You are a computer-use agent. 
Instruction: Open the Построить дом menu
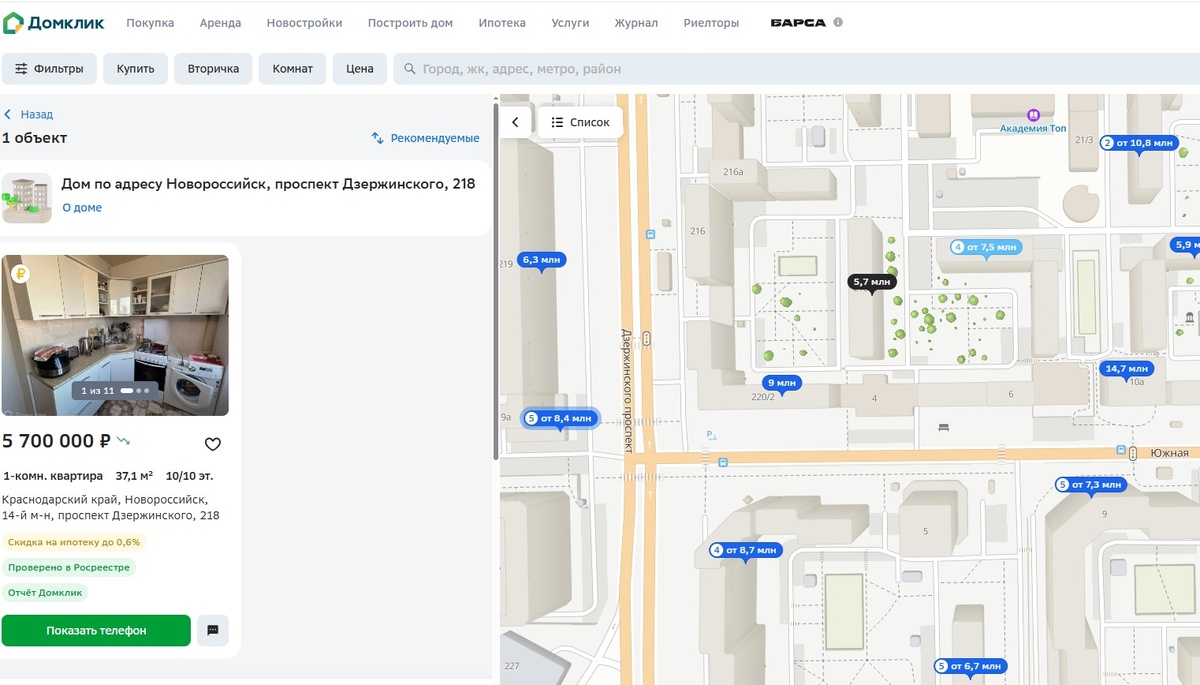coord(410,23)
